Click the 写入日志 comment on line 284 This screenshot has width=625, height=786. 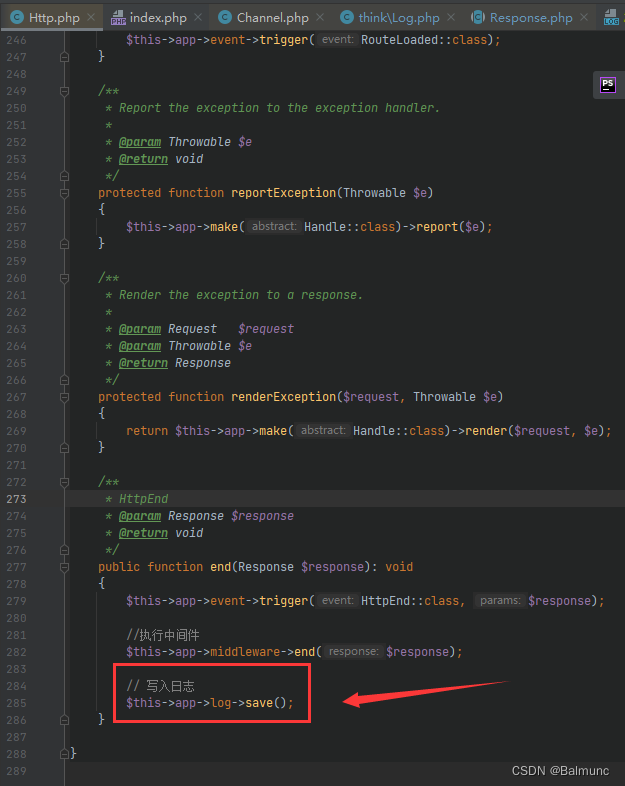pyautogui.click(x=160, y=686)
